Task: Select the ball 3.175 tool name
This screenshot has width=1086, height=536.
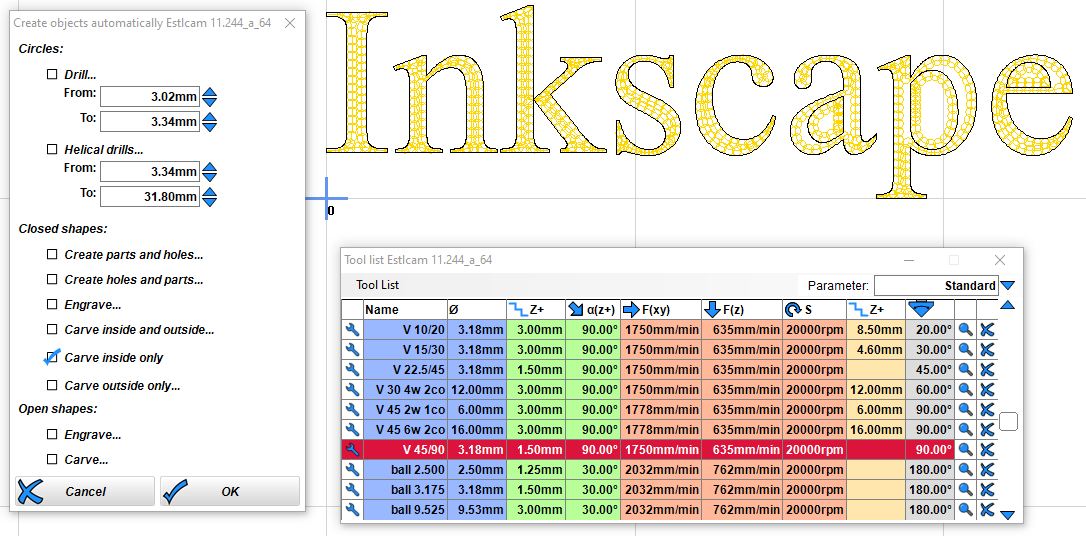Action: pos(405,490)
